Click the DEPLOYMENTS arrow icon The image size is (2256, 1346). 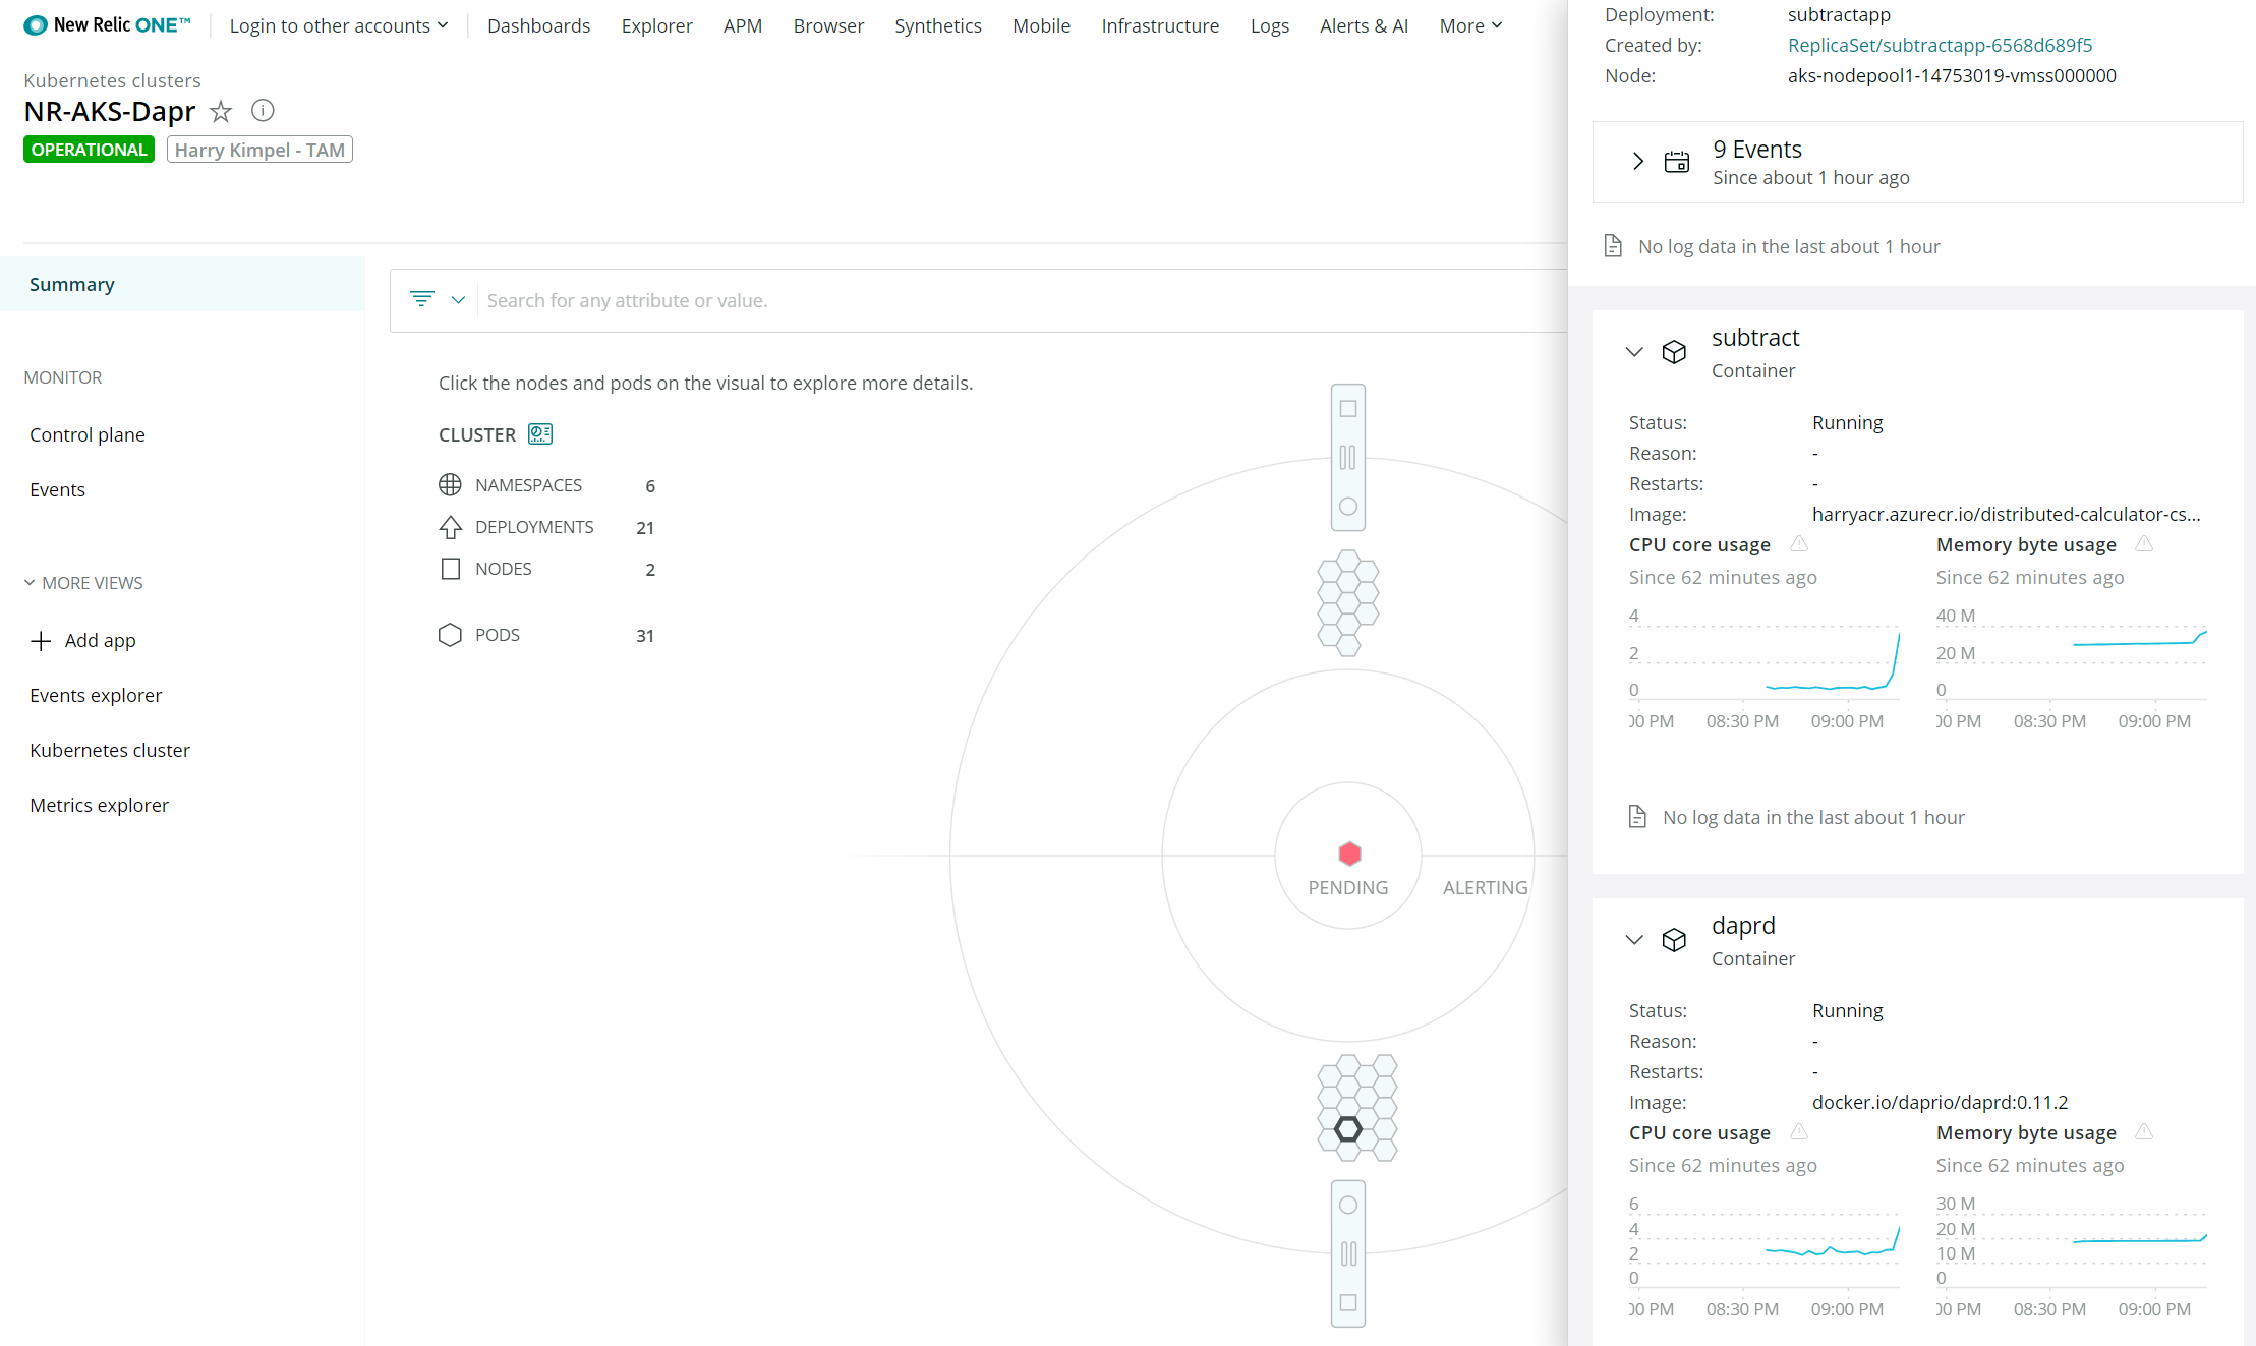(x=450, y=527)
